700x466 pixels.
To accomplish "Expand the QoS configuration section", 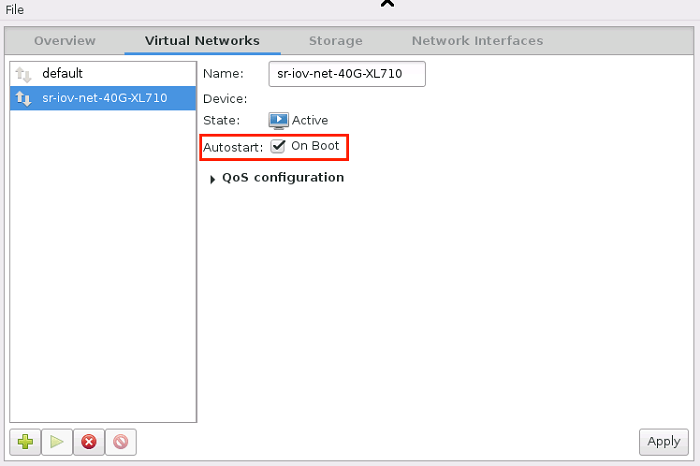I will pyautogui.click(x=213, y=178).
